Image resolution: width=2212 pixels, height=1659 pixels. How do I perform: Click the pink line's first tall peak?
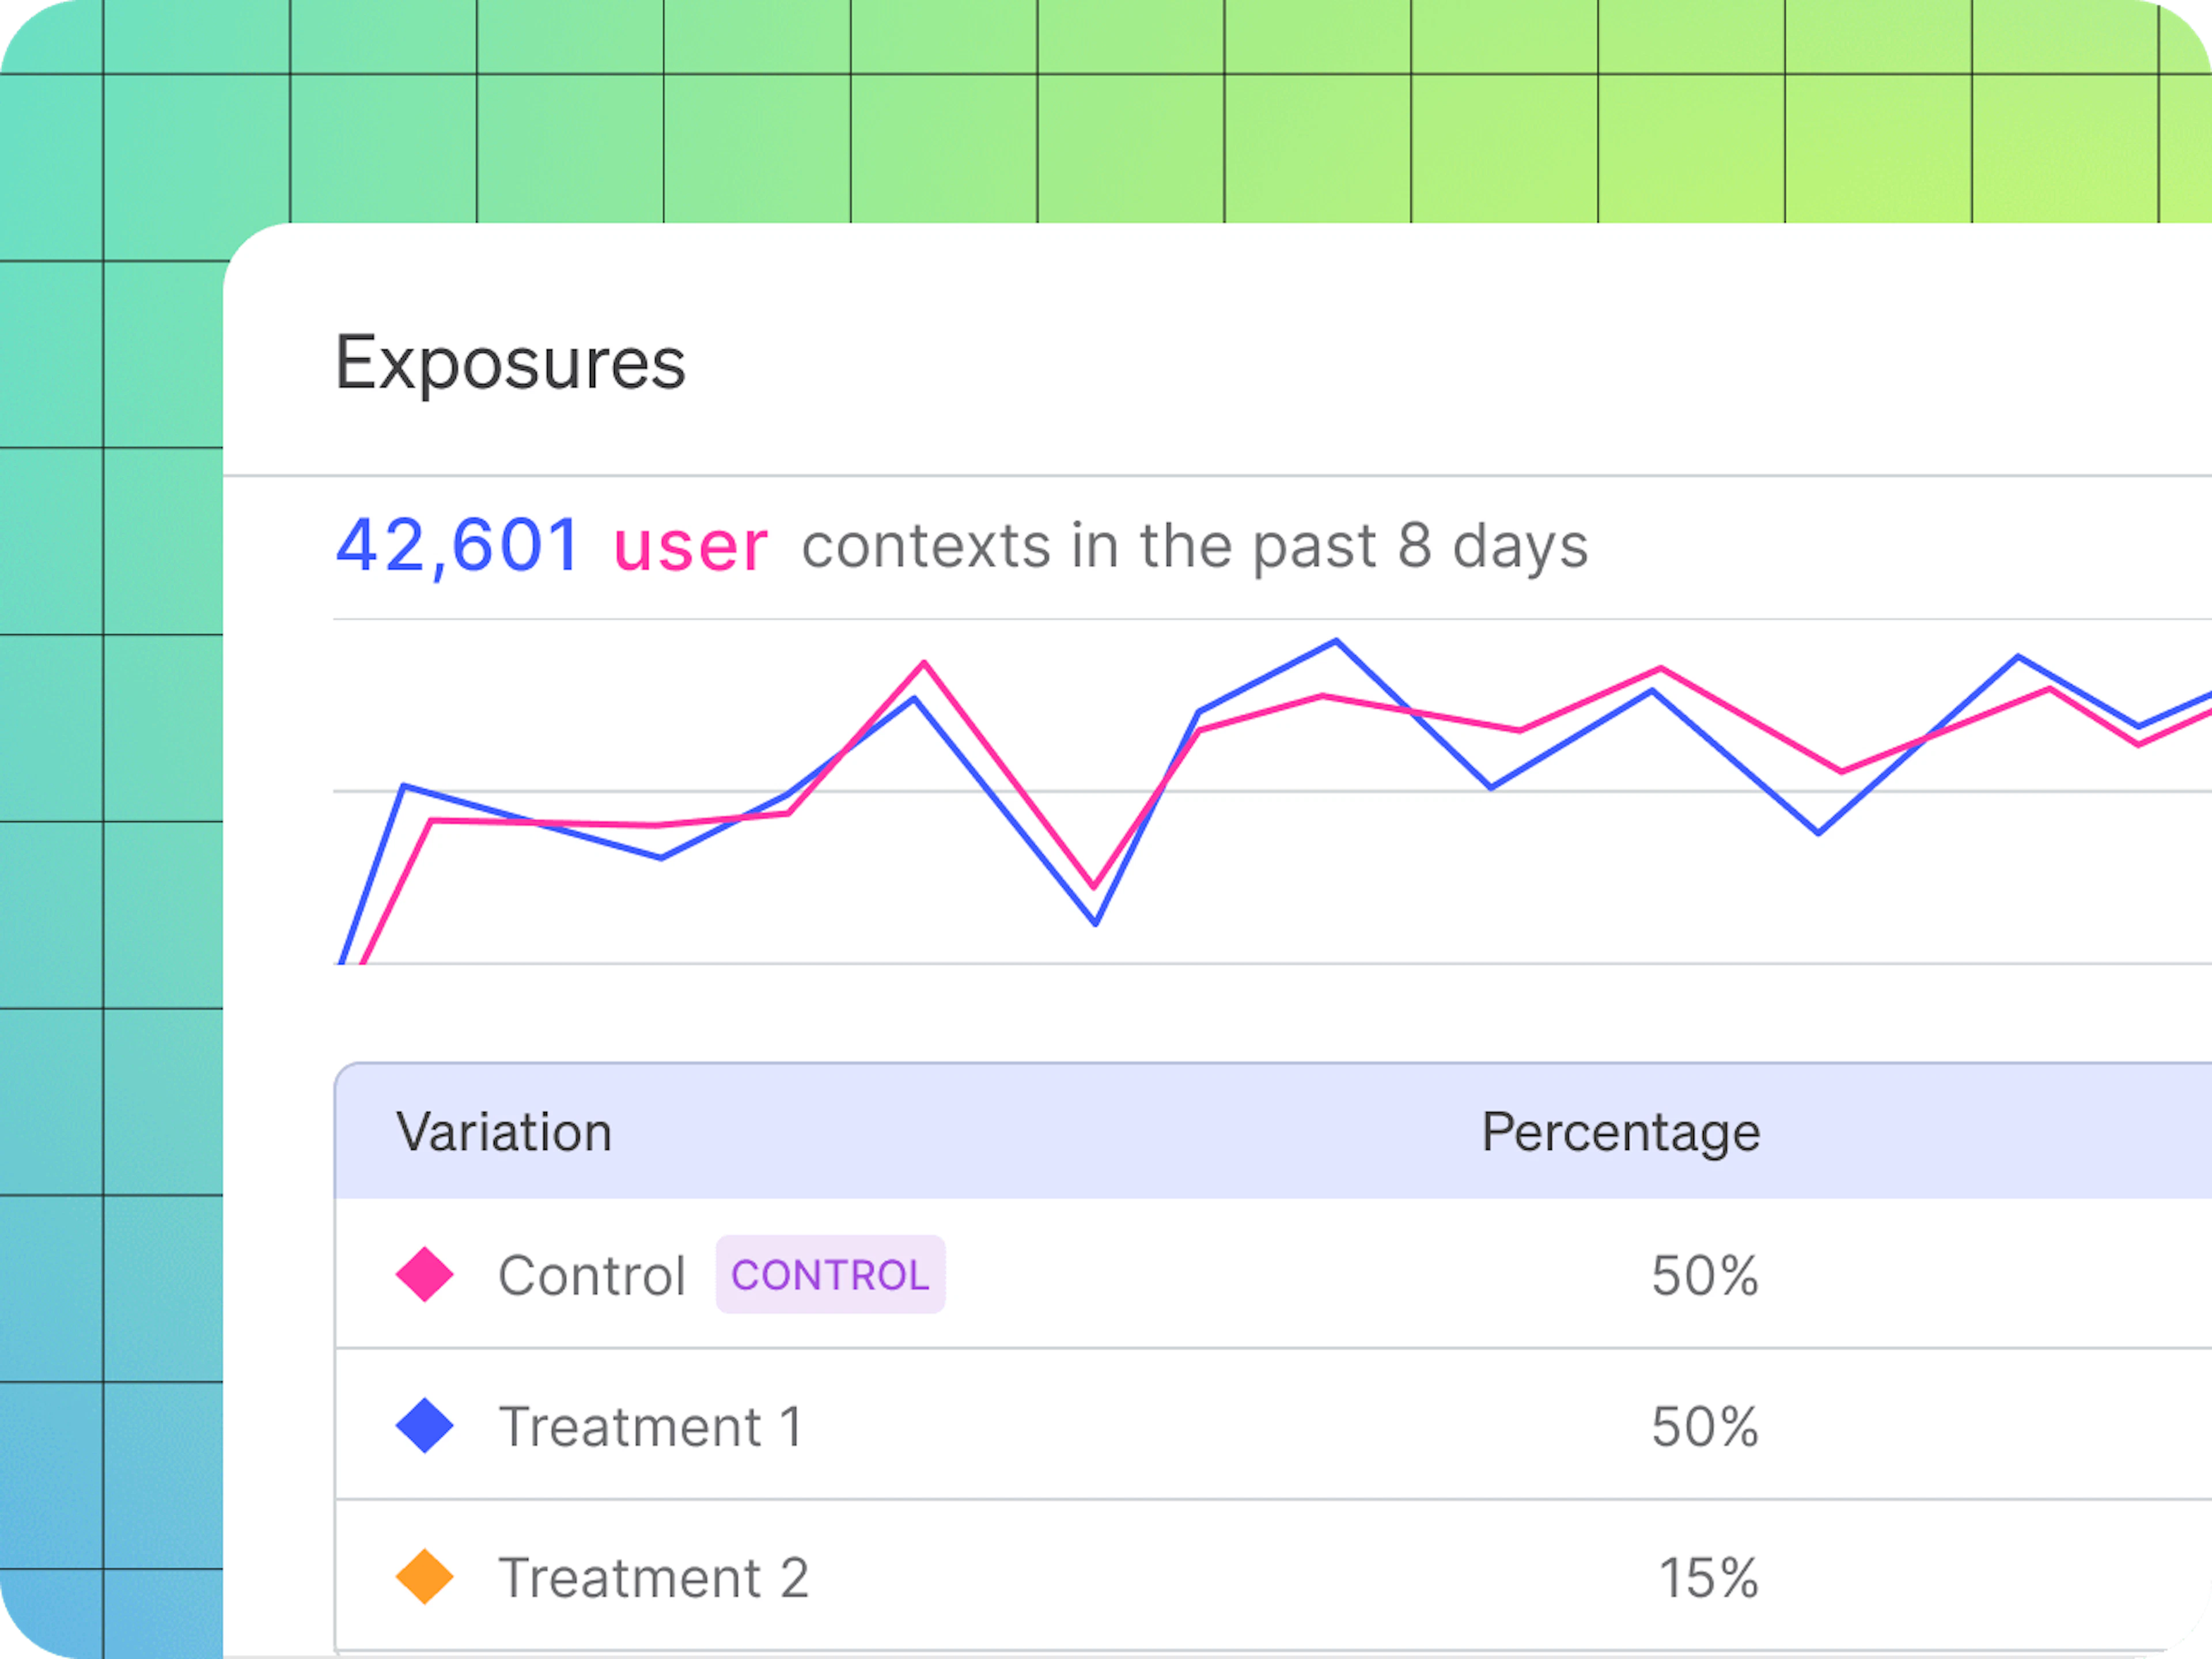coord(924,663)
